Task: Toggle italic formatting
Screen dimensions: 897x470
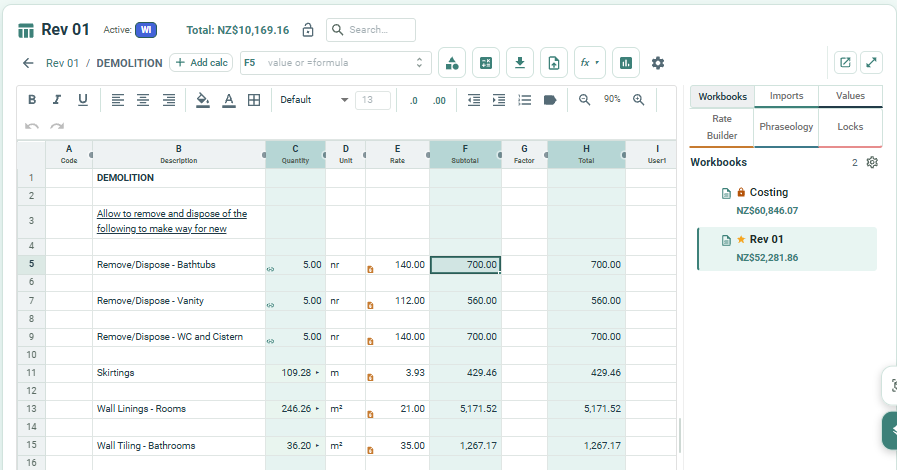Action: (x=57, y=100)
